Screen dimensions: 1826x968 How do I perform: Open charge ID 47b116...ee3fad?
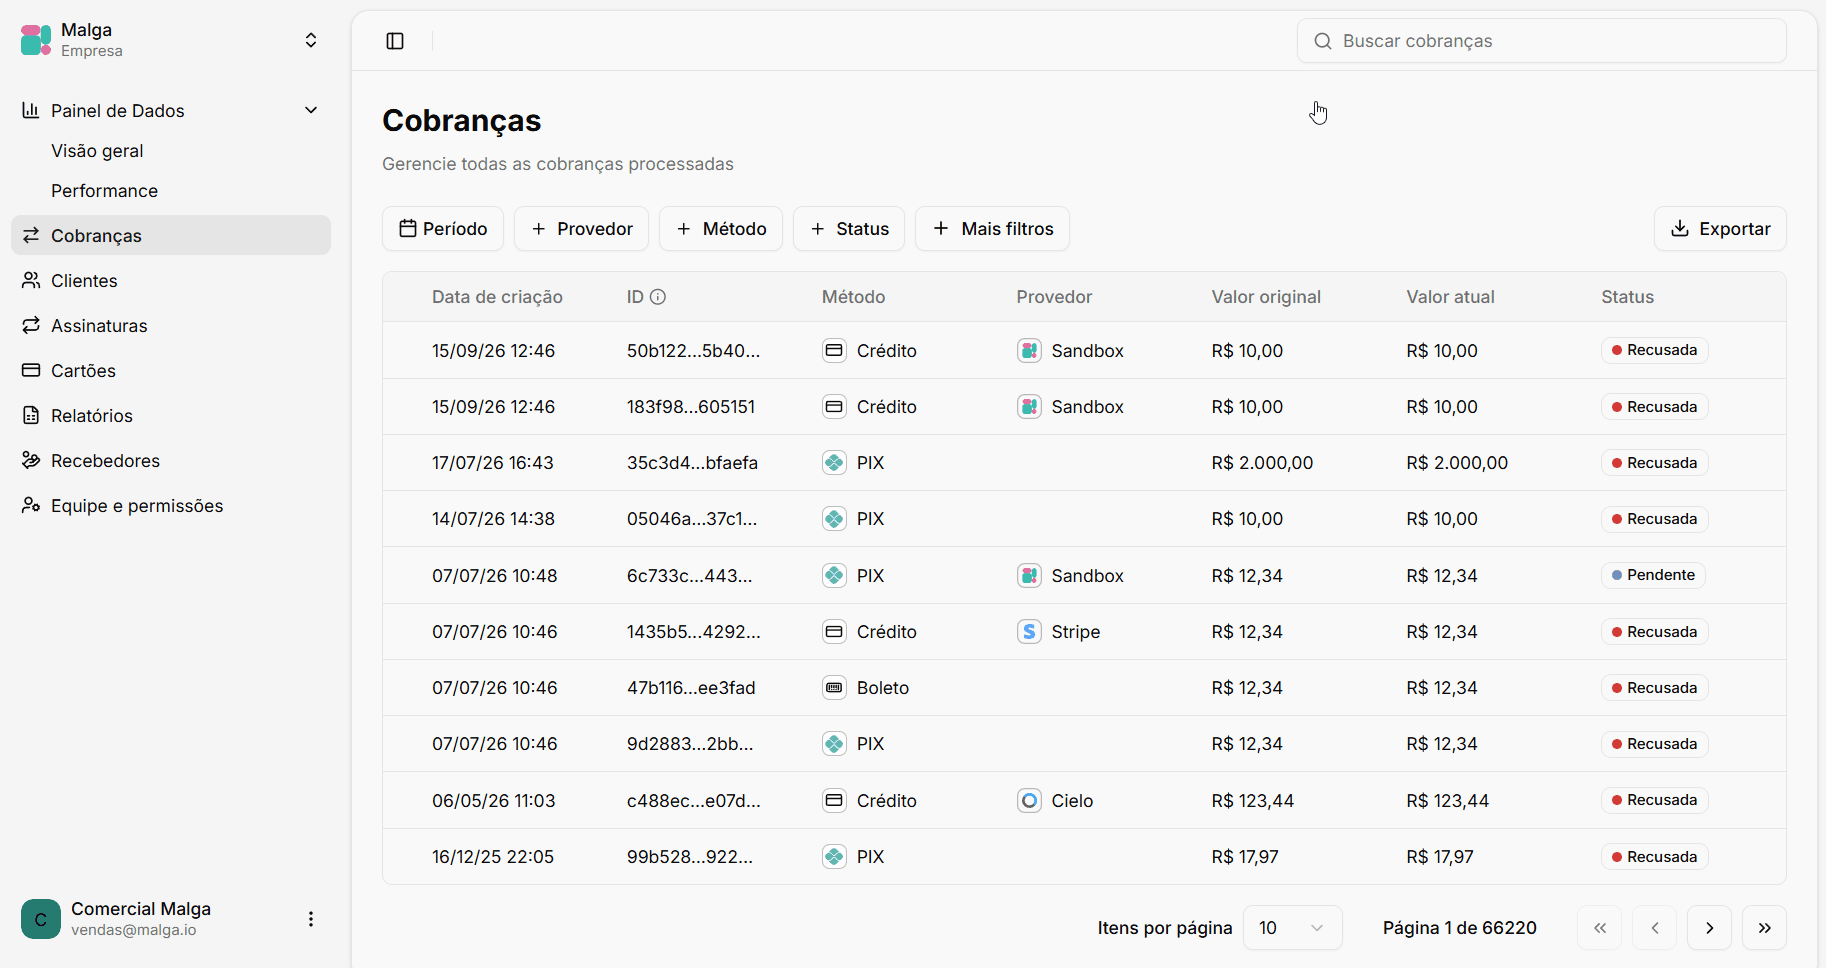pyautogui.click(x=691, y=688)
